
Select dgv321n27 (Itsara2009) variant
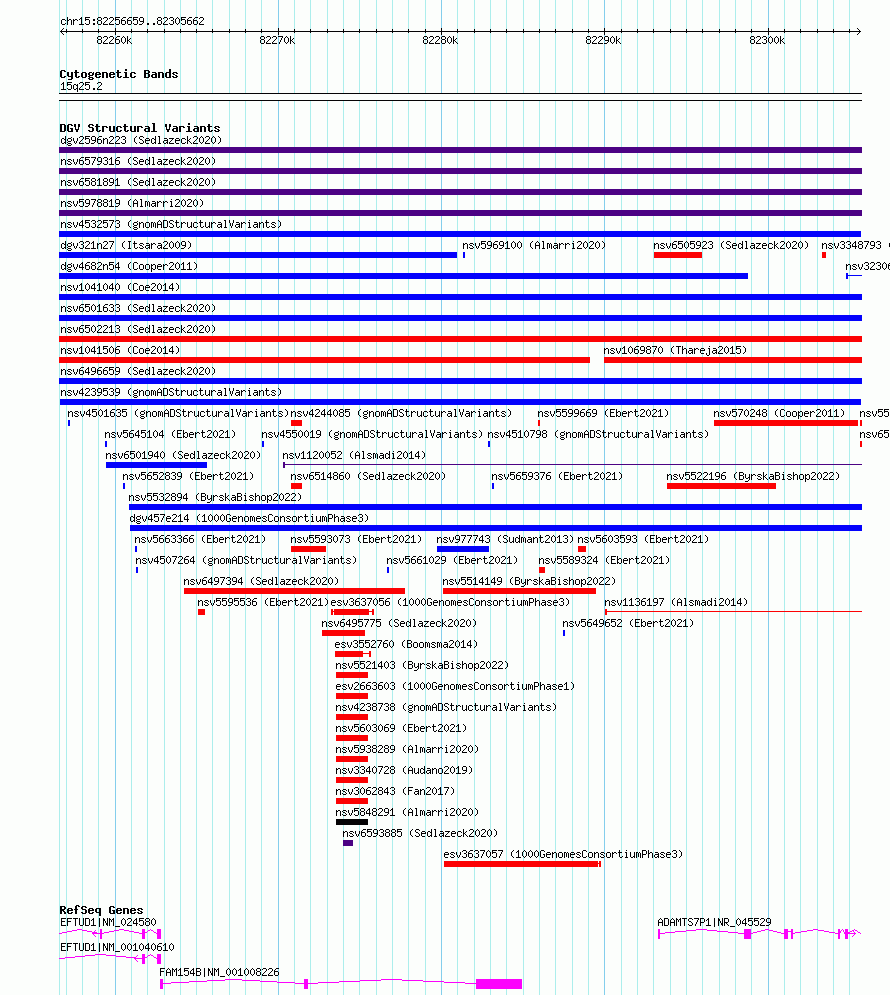pyautogui.click(x=126, y=245)
